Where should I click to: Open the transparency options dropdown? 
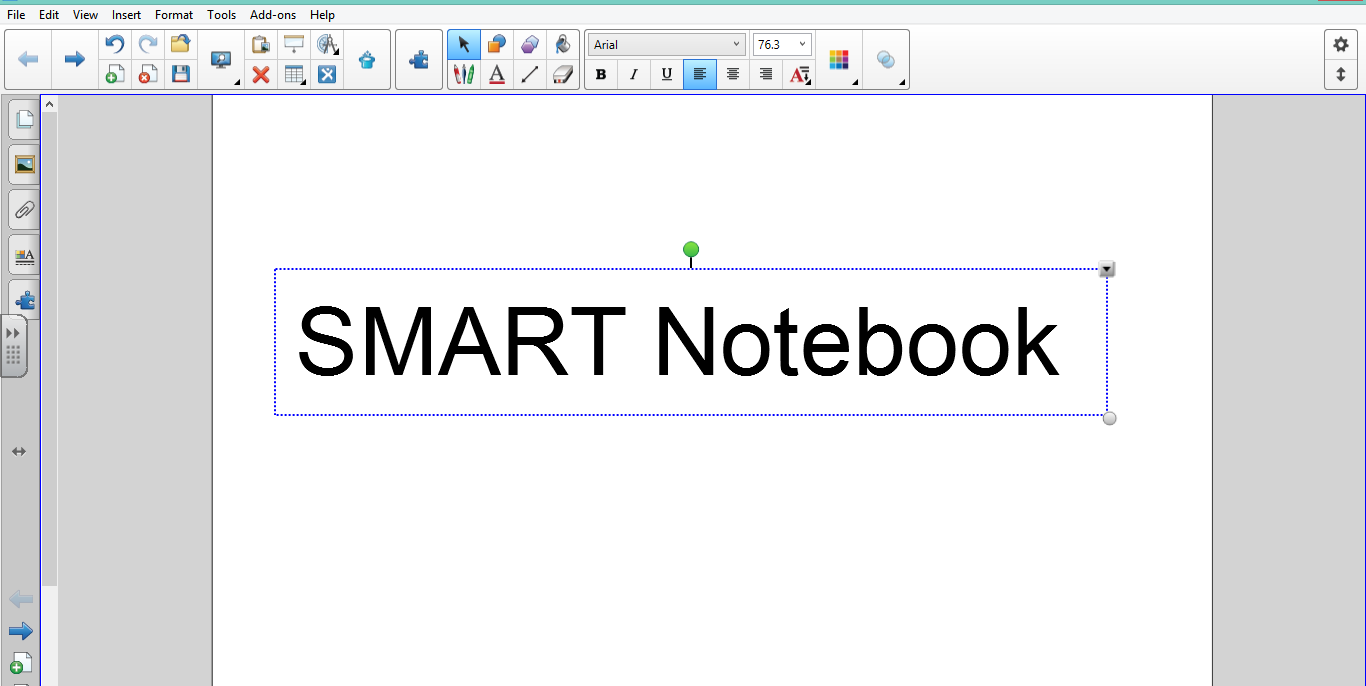click(x=886, y=59)
